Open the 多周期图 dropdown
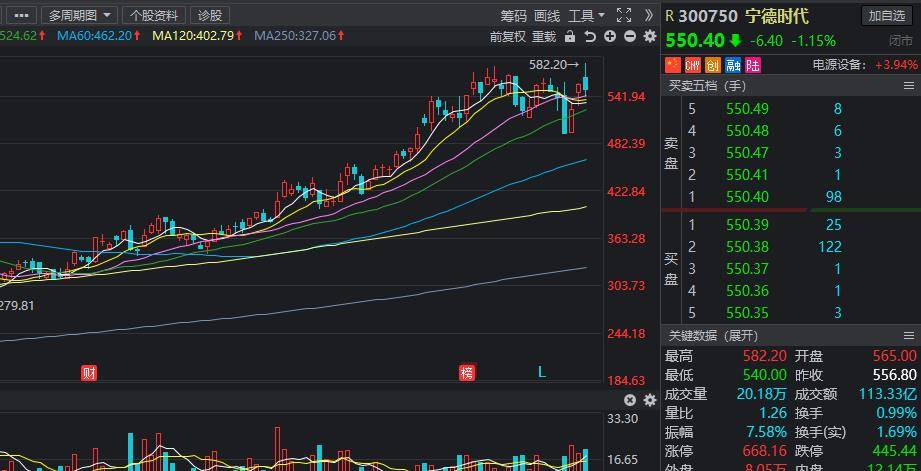Image resolution: width=921 pixels, height=471 pixels. point(79,15)
